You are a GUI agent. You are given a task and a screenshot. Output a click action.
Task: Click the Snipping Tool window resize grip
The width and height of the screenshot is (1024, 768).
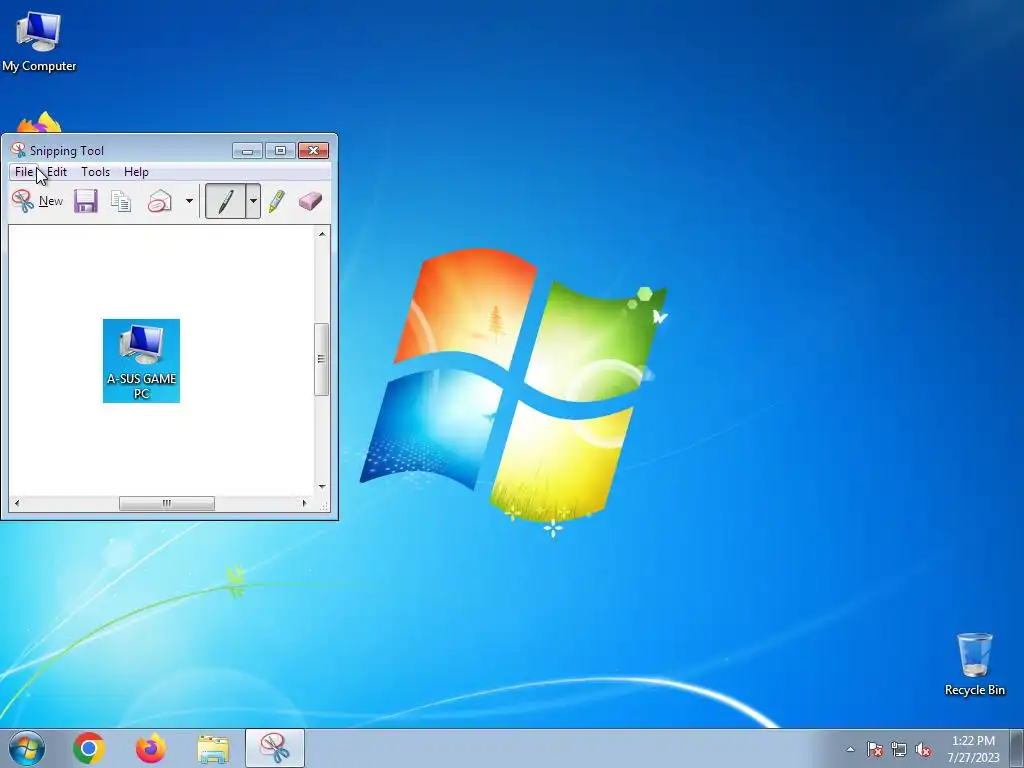[323, 505]
